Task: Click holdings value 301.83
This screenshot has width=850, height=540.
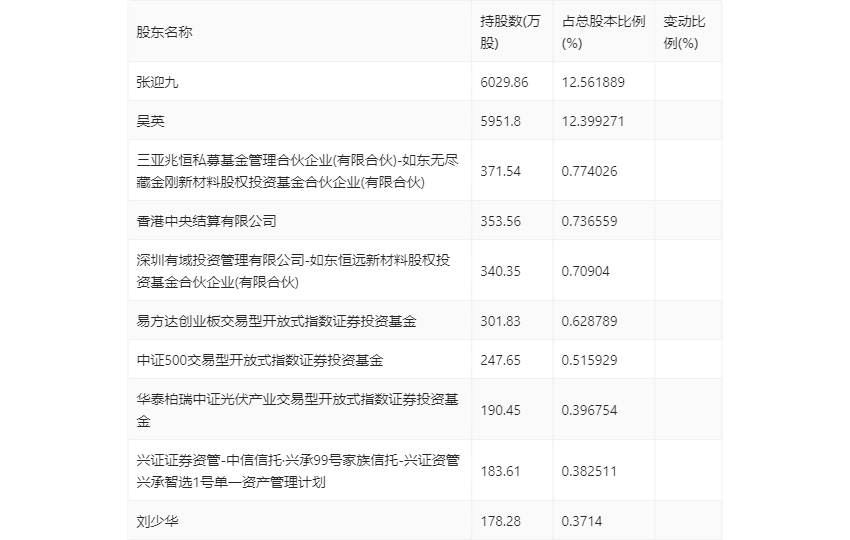Action: tap(500, 321)
